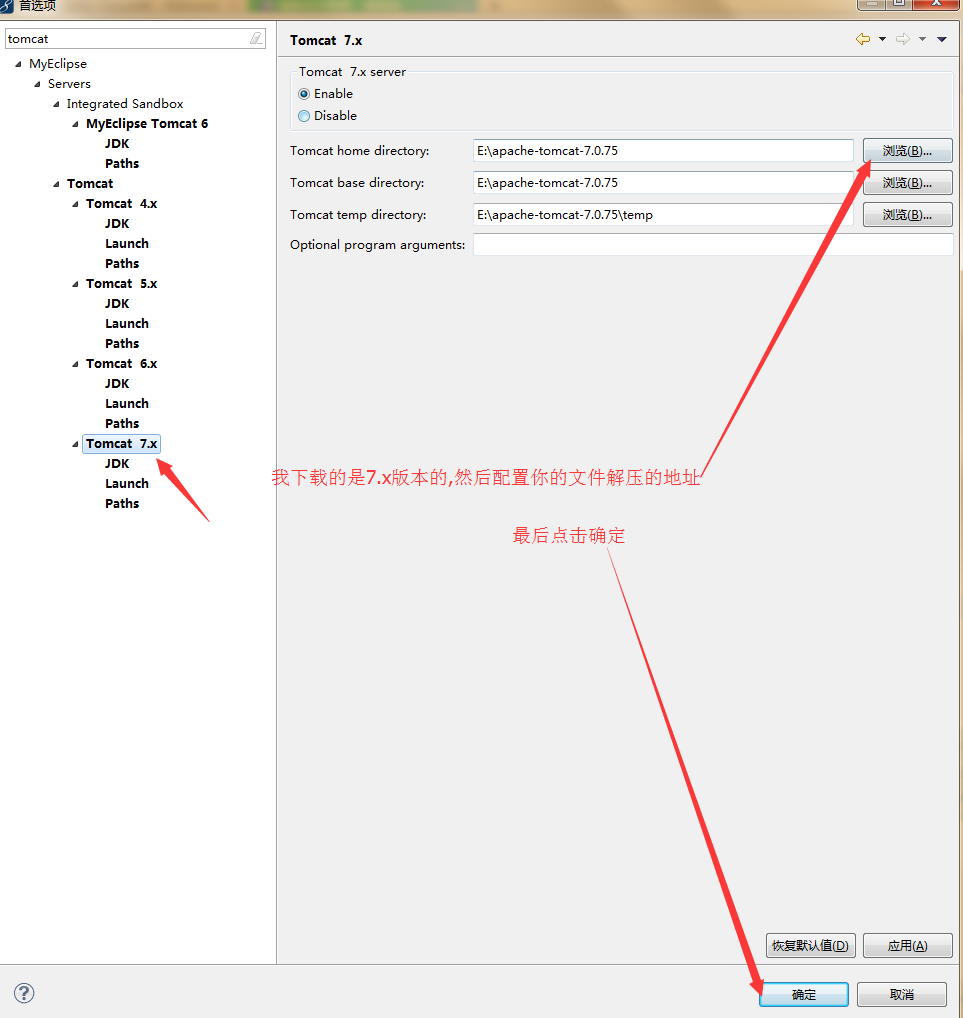Open the back history dropdown arrow
963x1018 pixels.
tap(882, 39)
